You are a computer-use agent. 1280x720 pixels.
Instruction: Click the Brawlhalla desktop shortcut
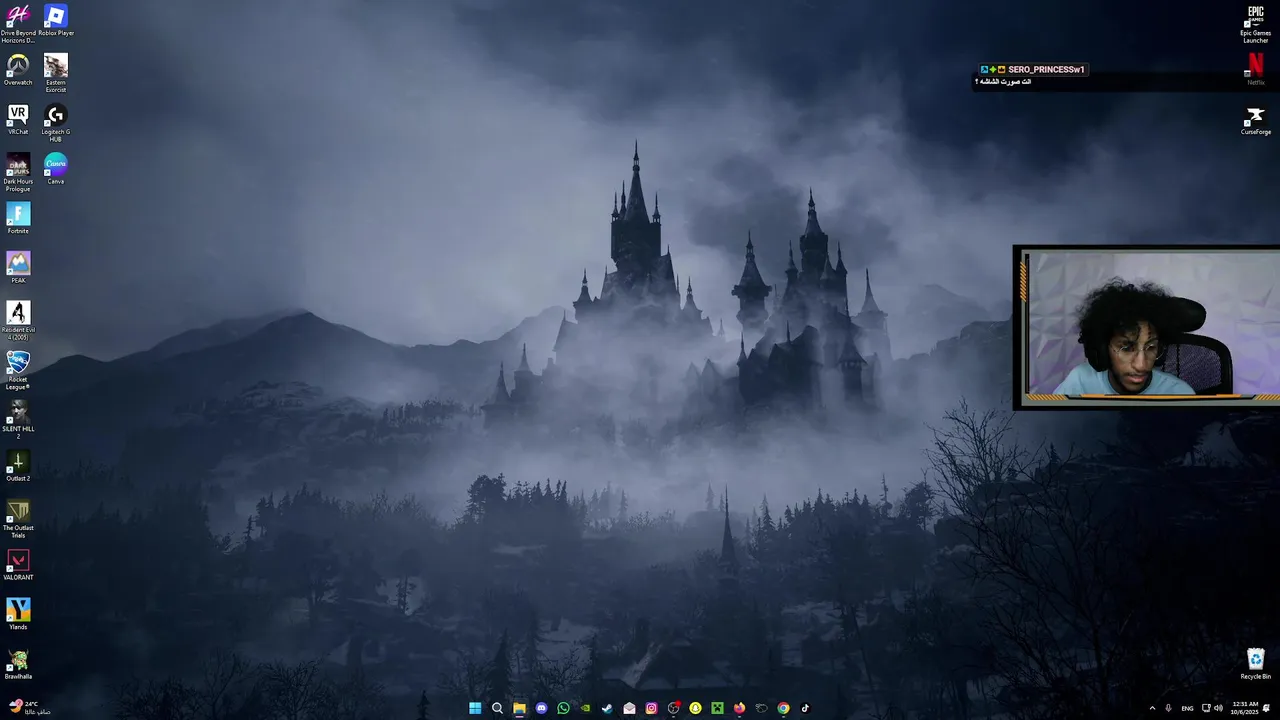[x=18, y=664]
